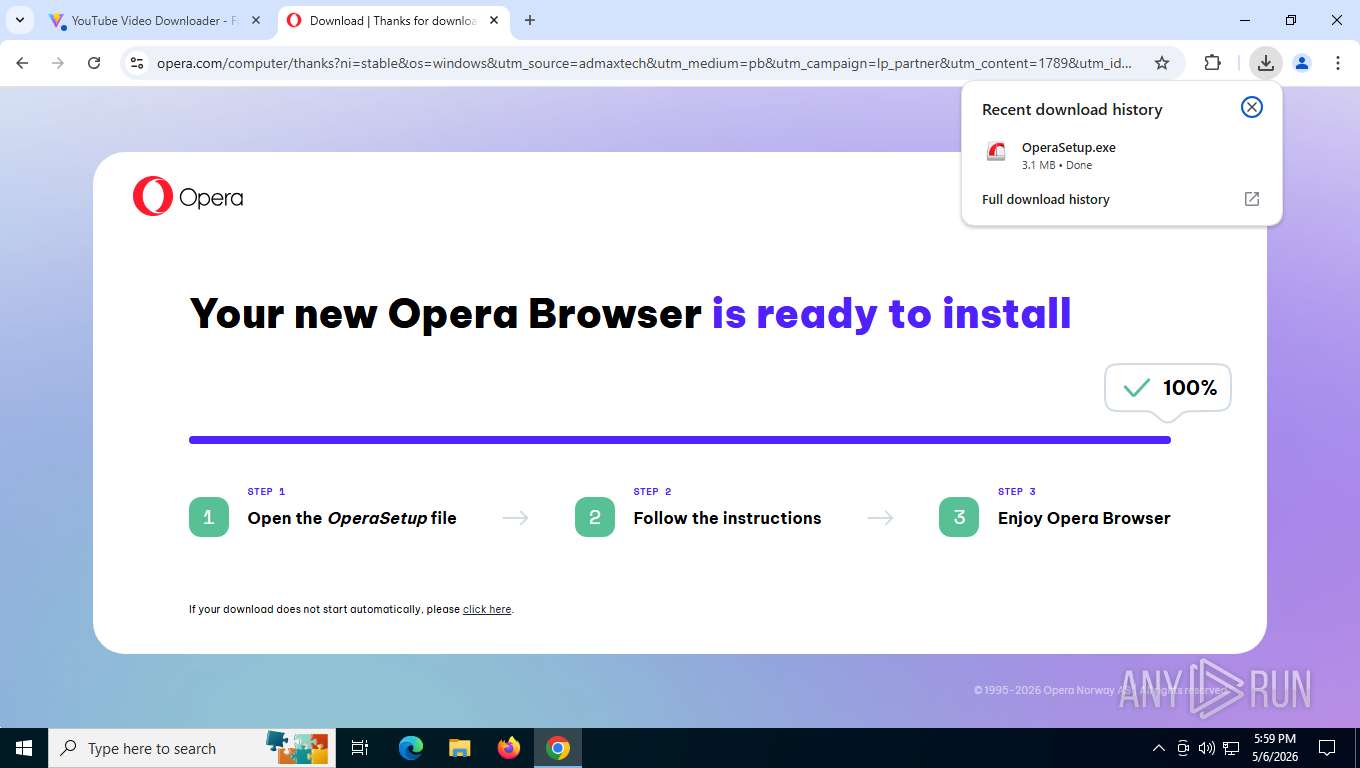Open the Chrome profile menu
1360x768 pixels.
(1302, 63)
